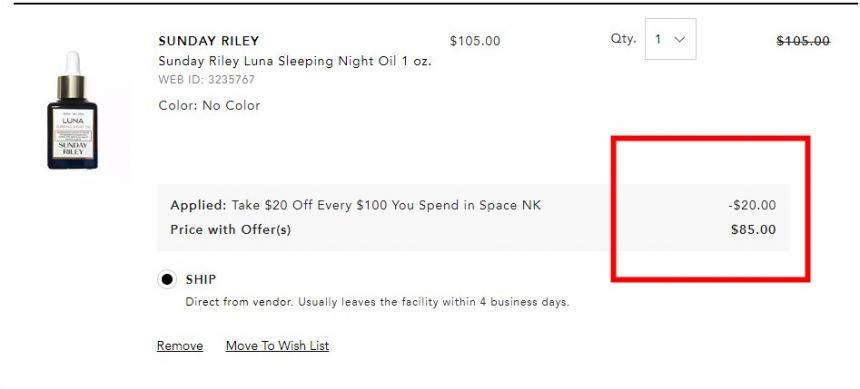Image resolution: width=860 pixels, height=389 pixels.
Task: Click the crossed-out $105.00 total
Action: pyautogui.click(x=803, y=41)
